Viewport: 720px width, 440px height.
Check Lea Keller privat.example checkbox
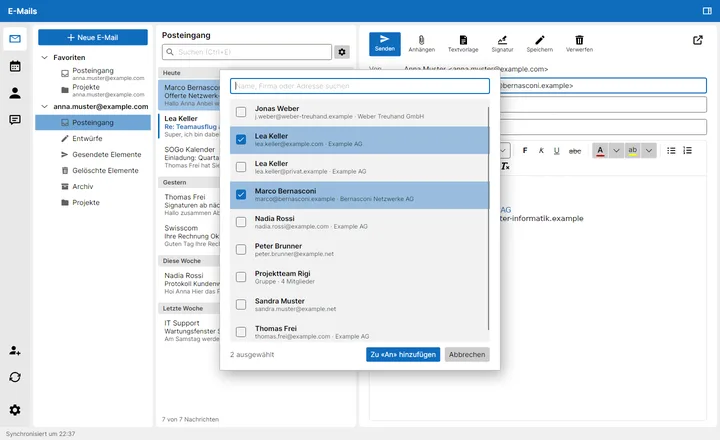point(241,167)
